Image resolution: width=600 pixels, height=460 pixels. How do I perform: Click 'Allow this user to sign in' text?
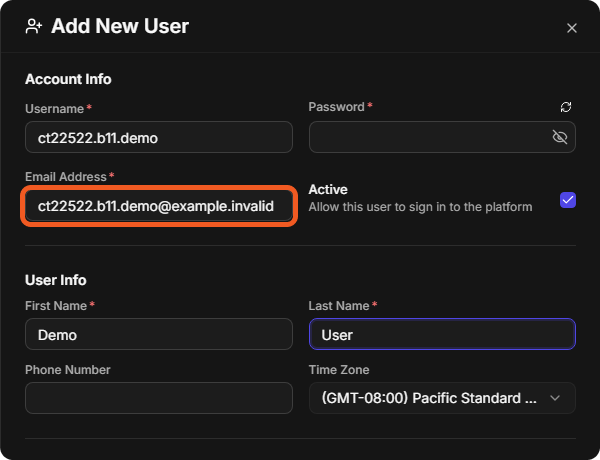(420, 207)
